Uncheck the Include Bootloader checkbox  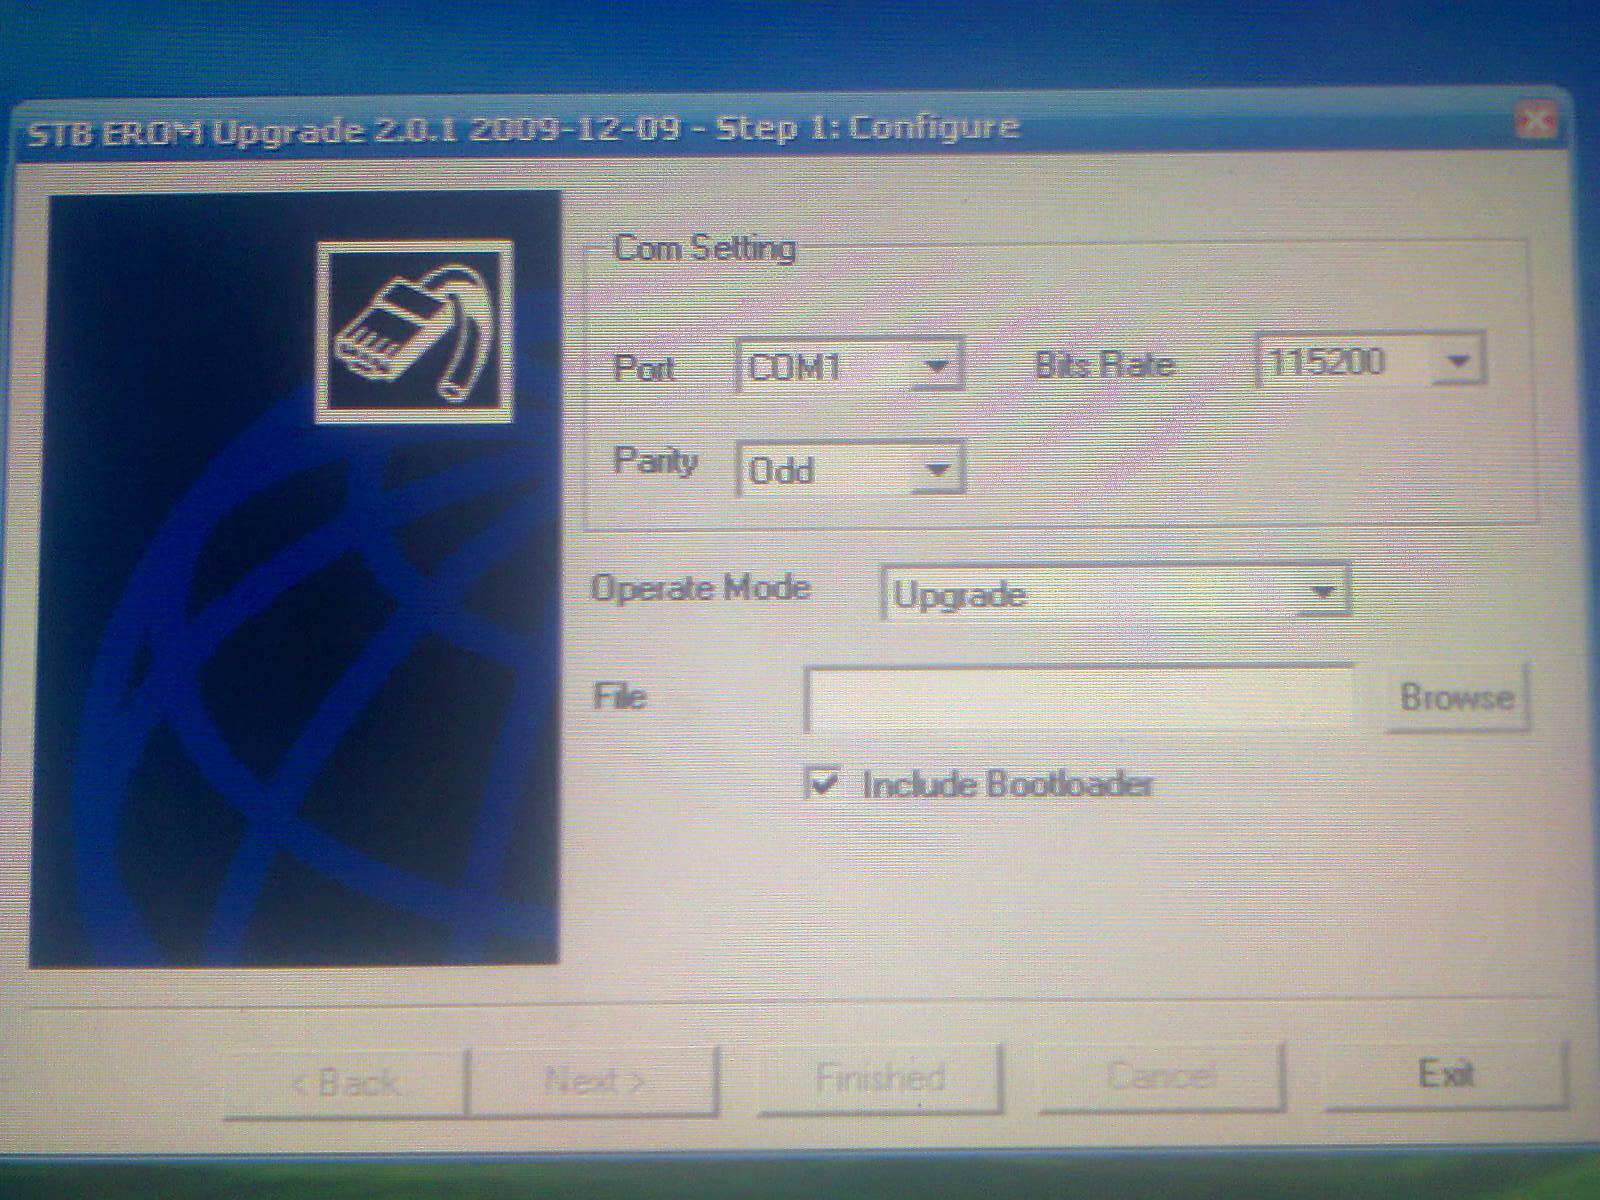[822, 783]
